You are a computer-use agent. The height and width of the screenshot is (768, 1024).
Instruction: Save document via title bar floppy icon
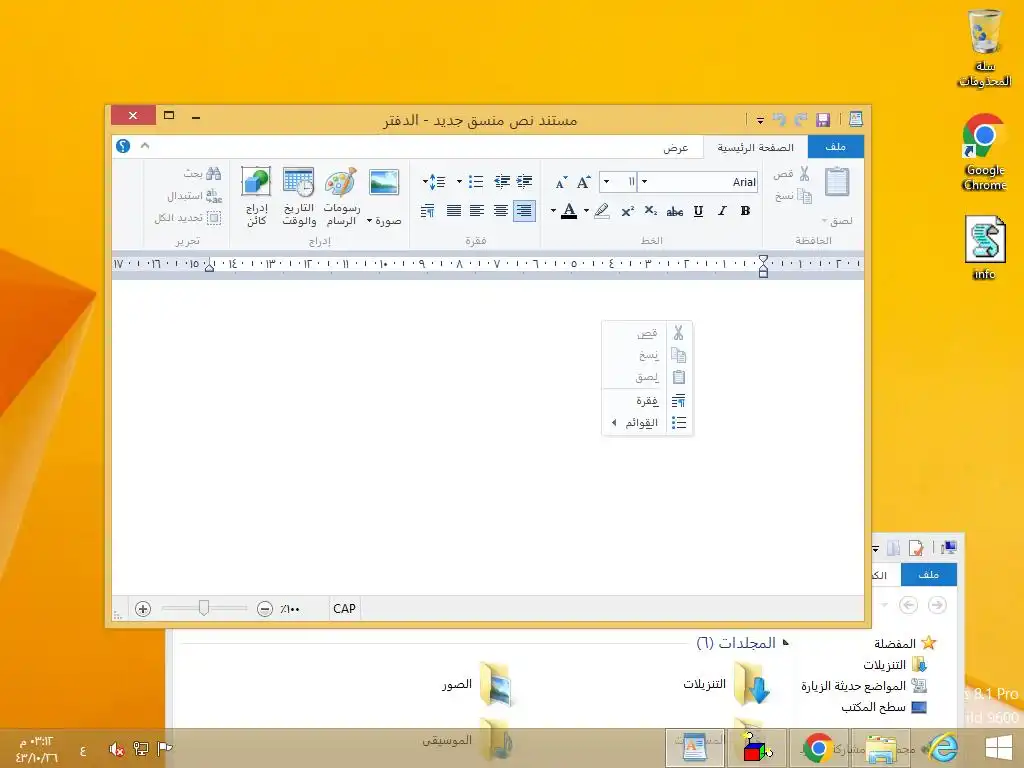823,120
